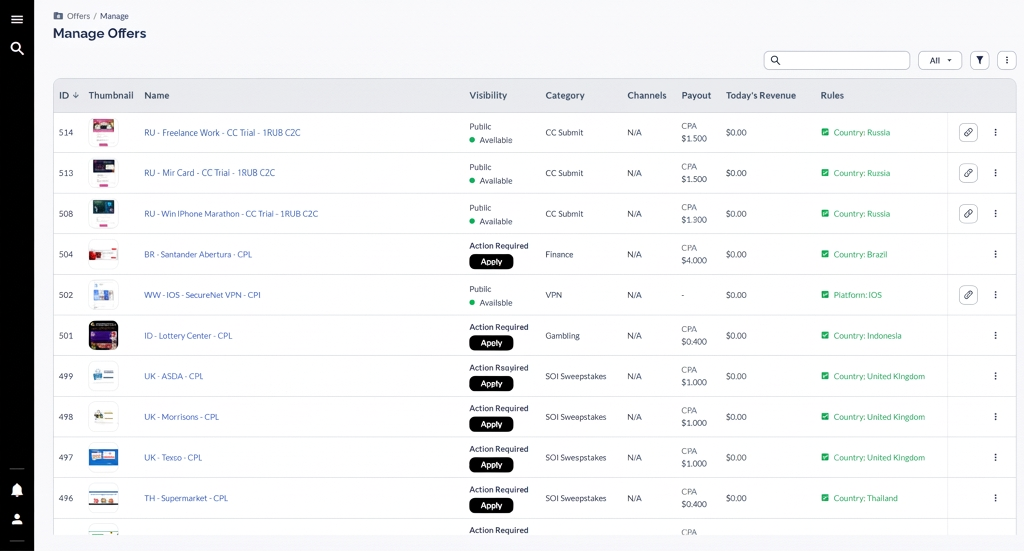Open WW - IOS - SecureNet VPN offer link
Viewport: 1024px width, 551px height.
202,295
